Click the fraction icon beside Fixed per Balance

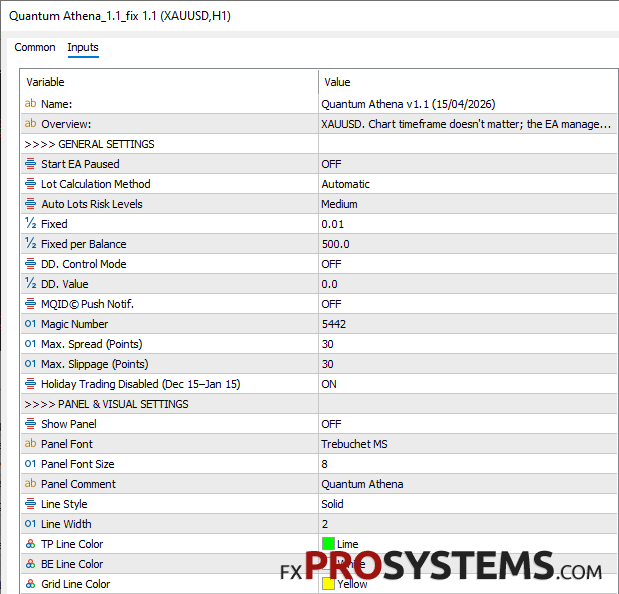30,244
